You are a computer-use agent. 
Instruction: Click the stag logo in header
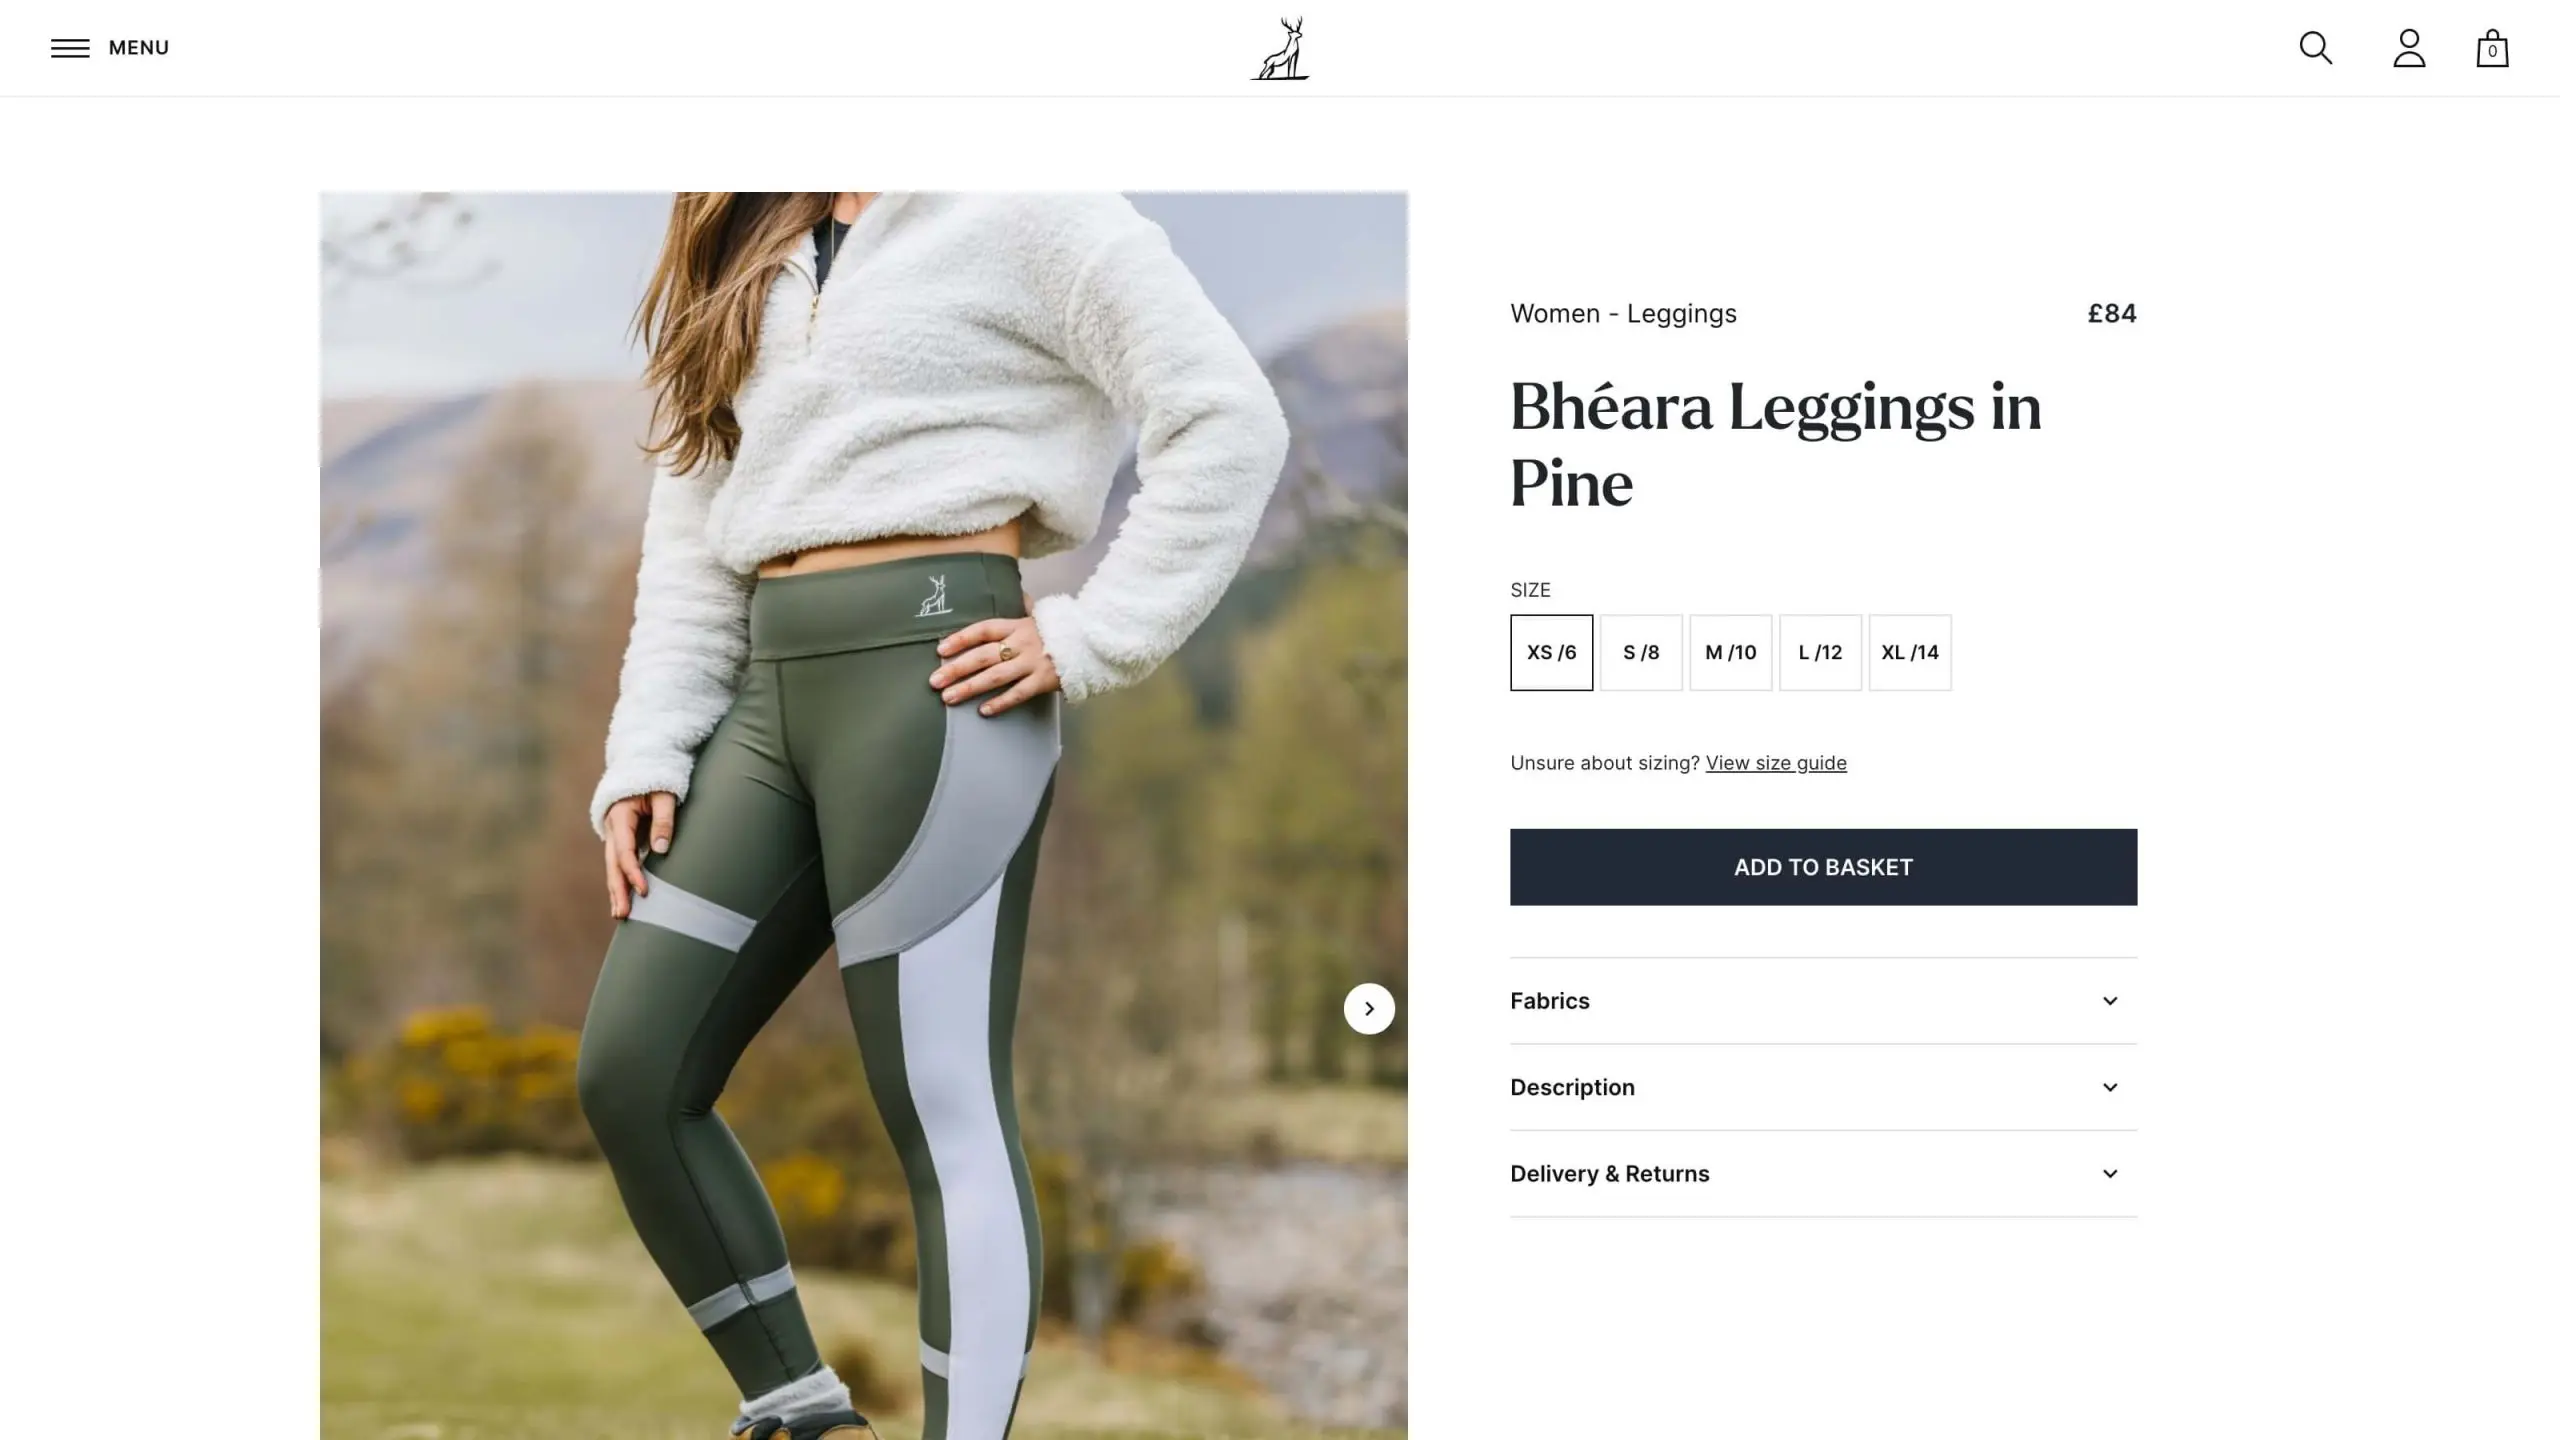click(x=1280, y=48)
